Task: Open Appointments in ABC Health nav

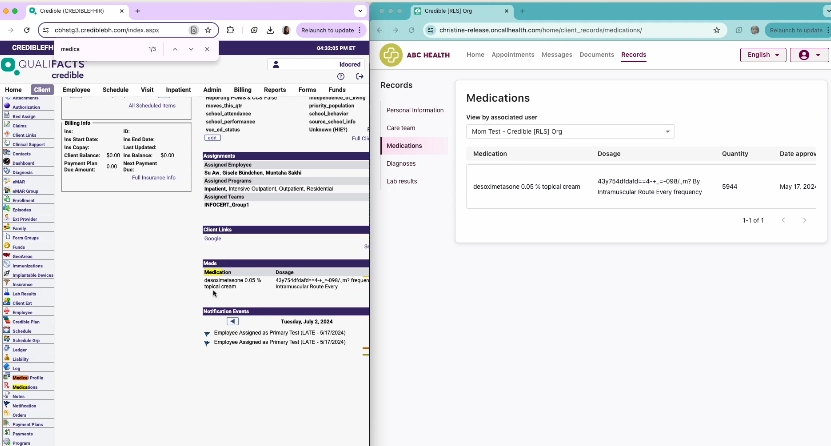Action: tap(512, 55)
